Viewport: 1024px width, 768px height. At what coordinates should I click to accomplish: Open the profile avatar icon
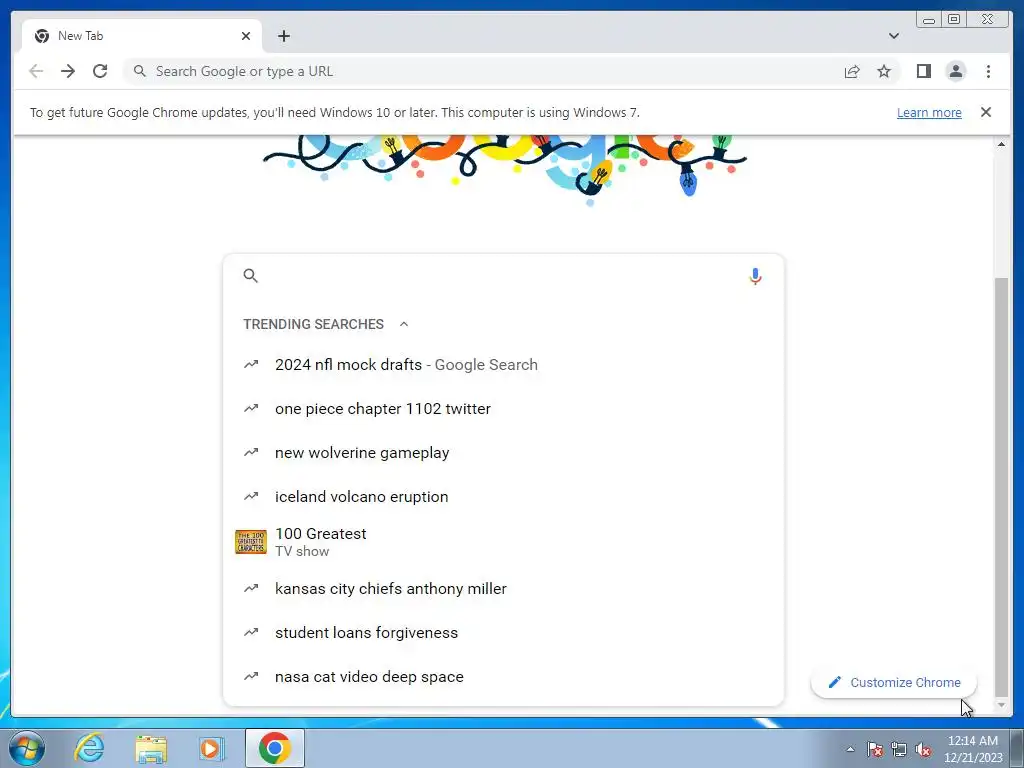coord(956,71)
